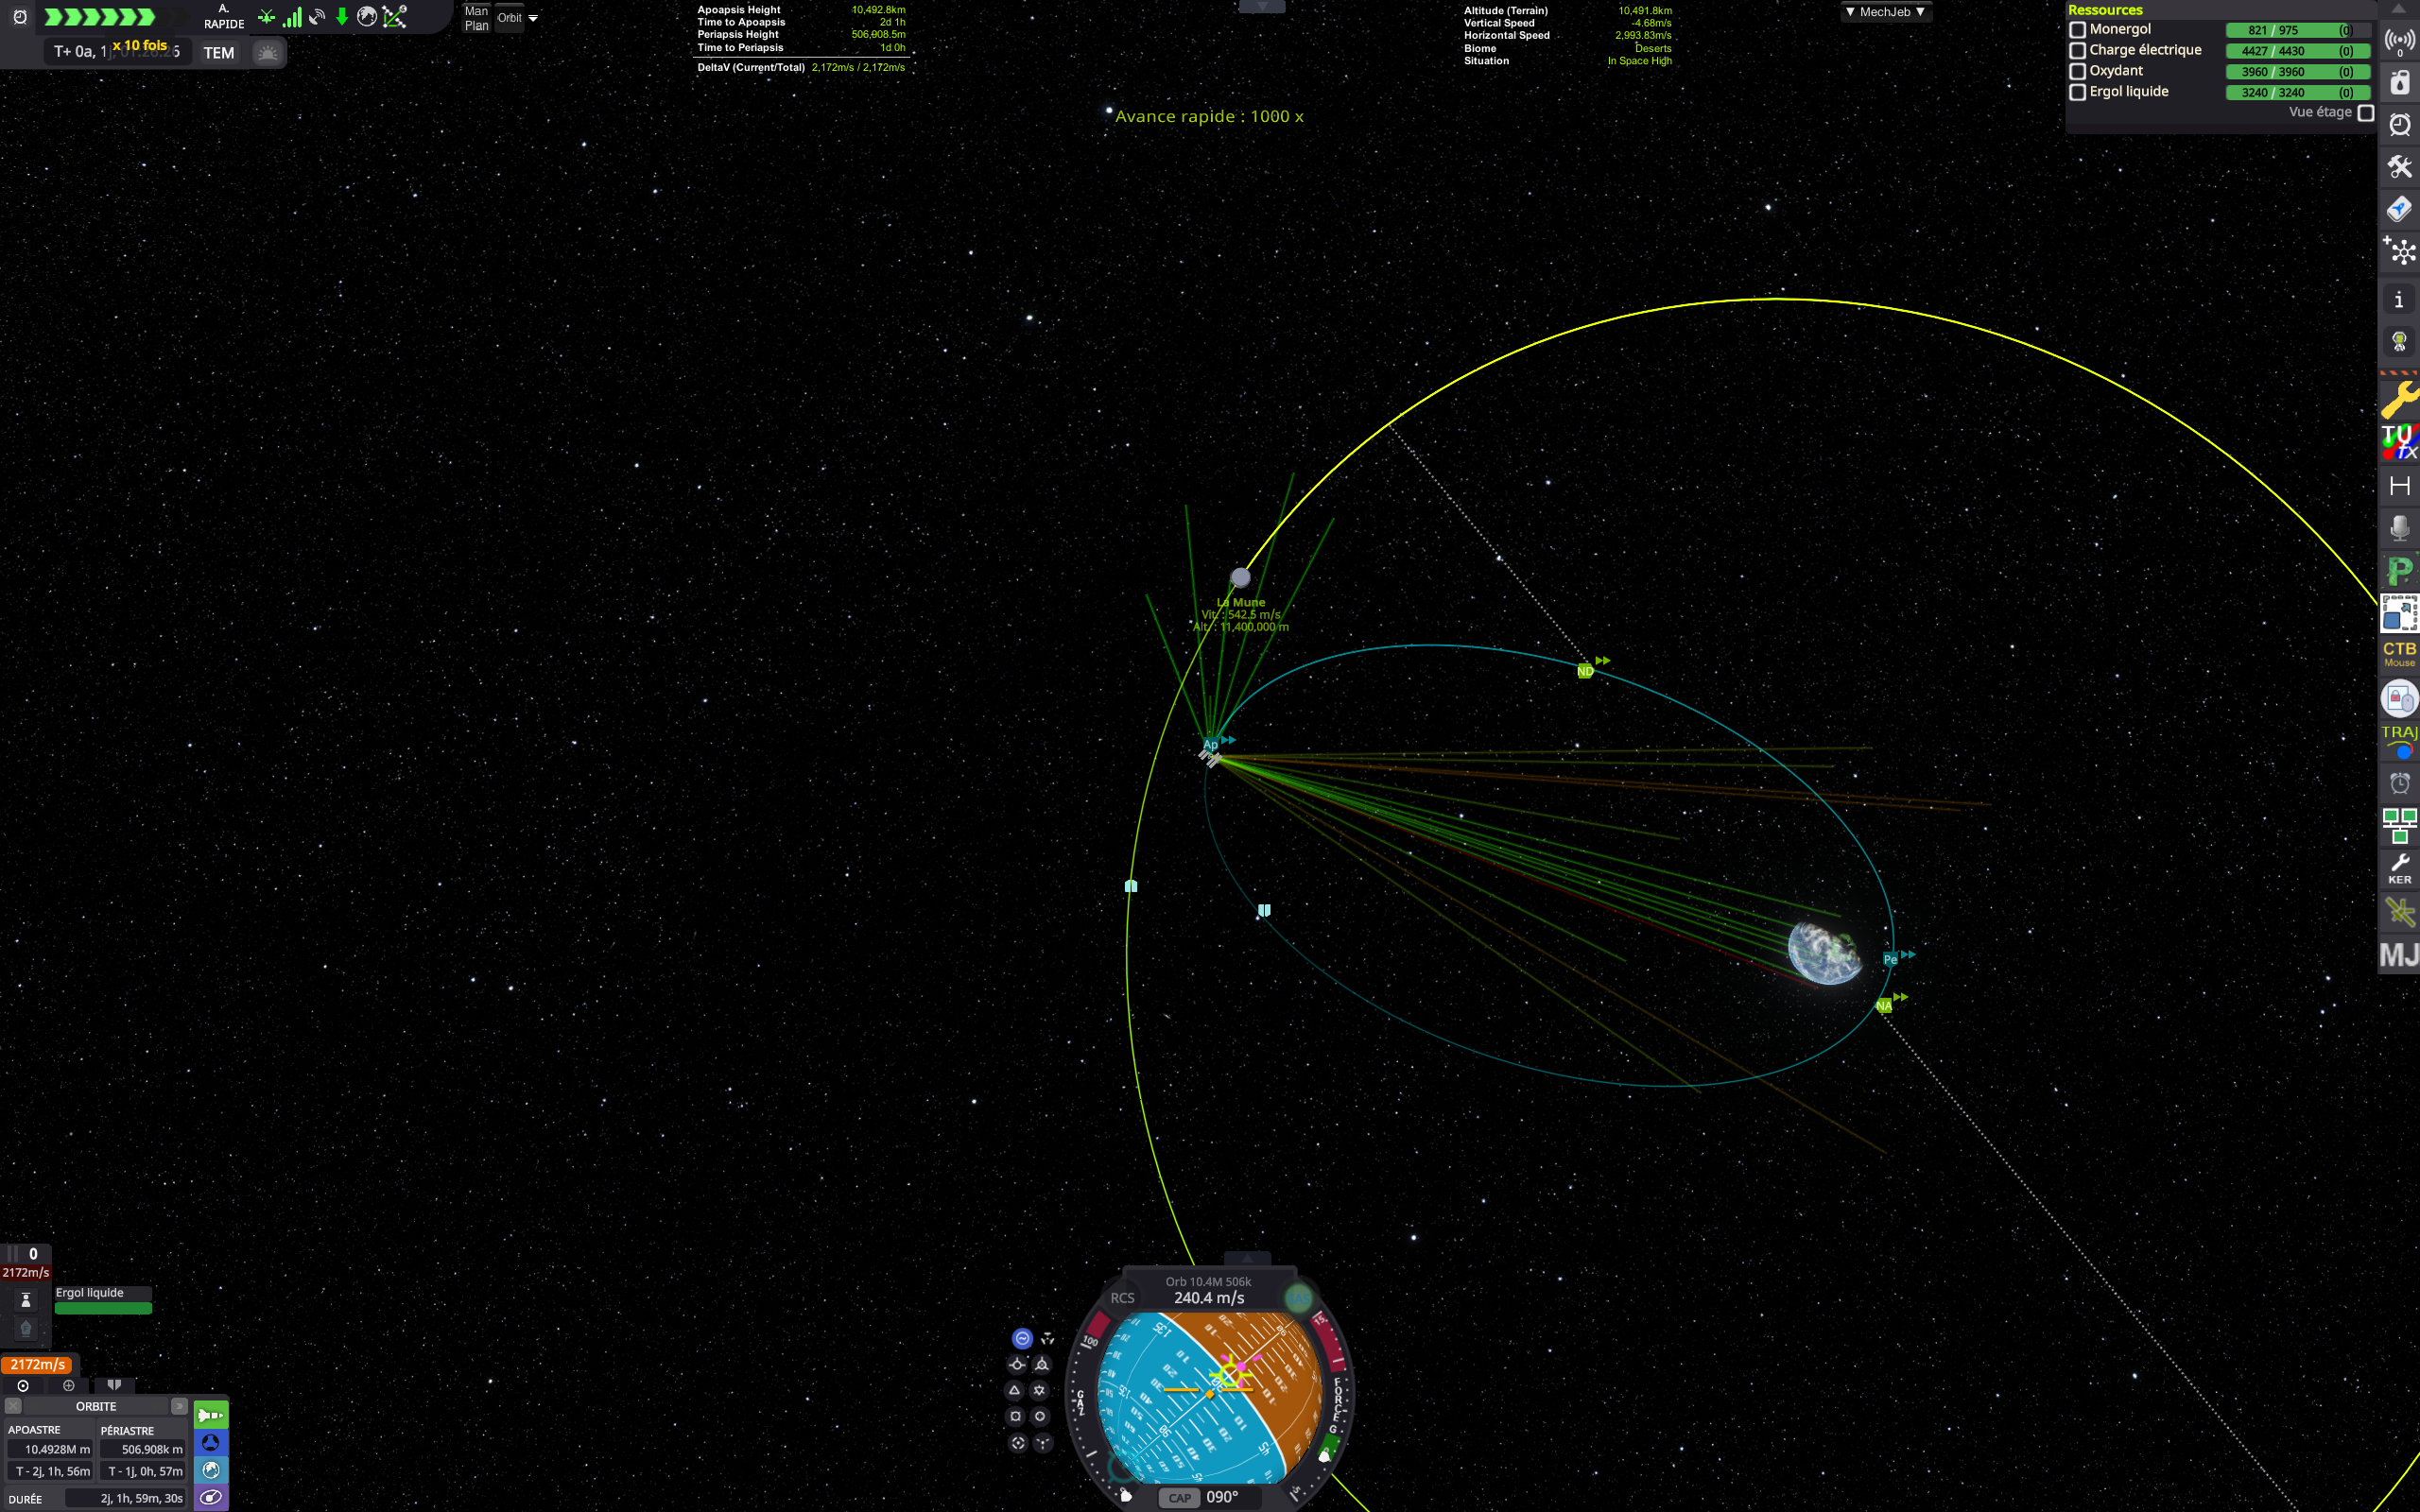
Task: Open the info 'i' app
Action: point(2399,299)
